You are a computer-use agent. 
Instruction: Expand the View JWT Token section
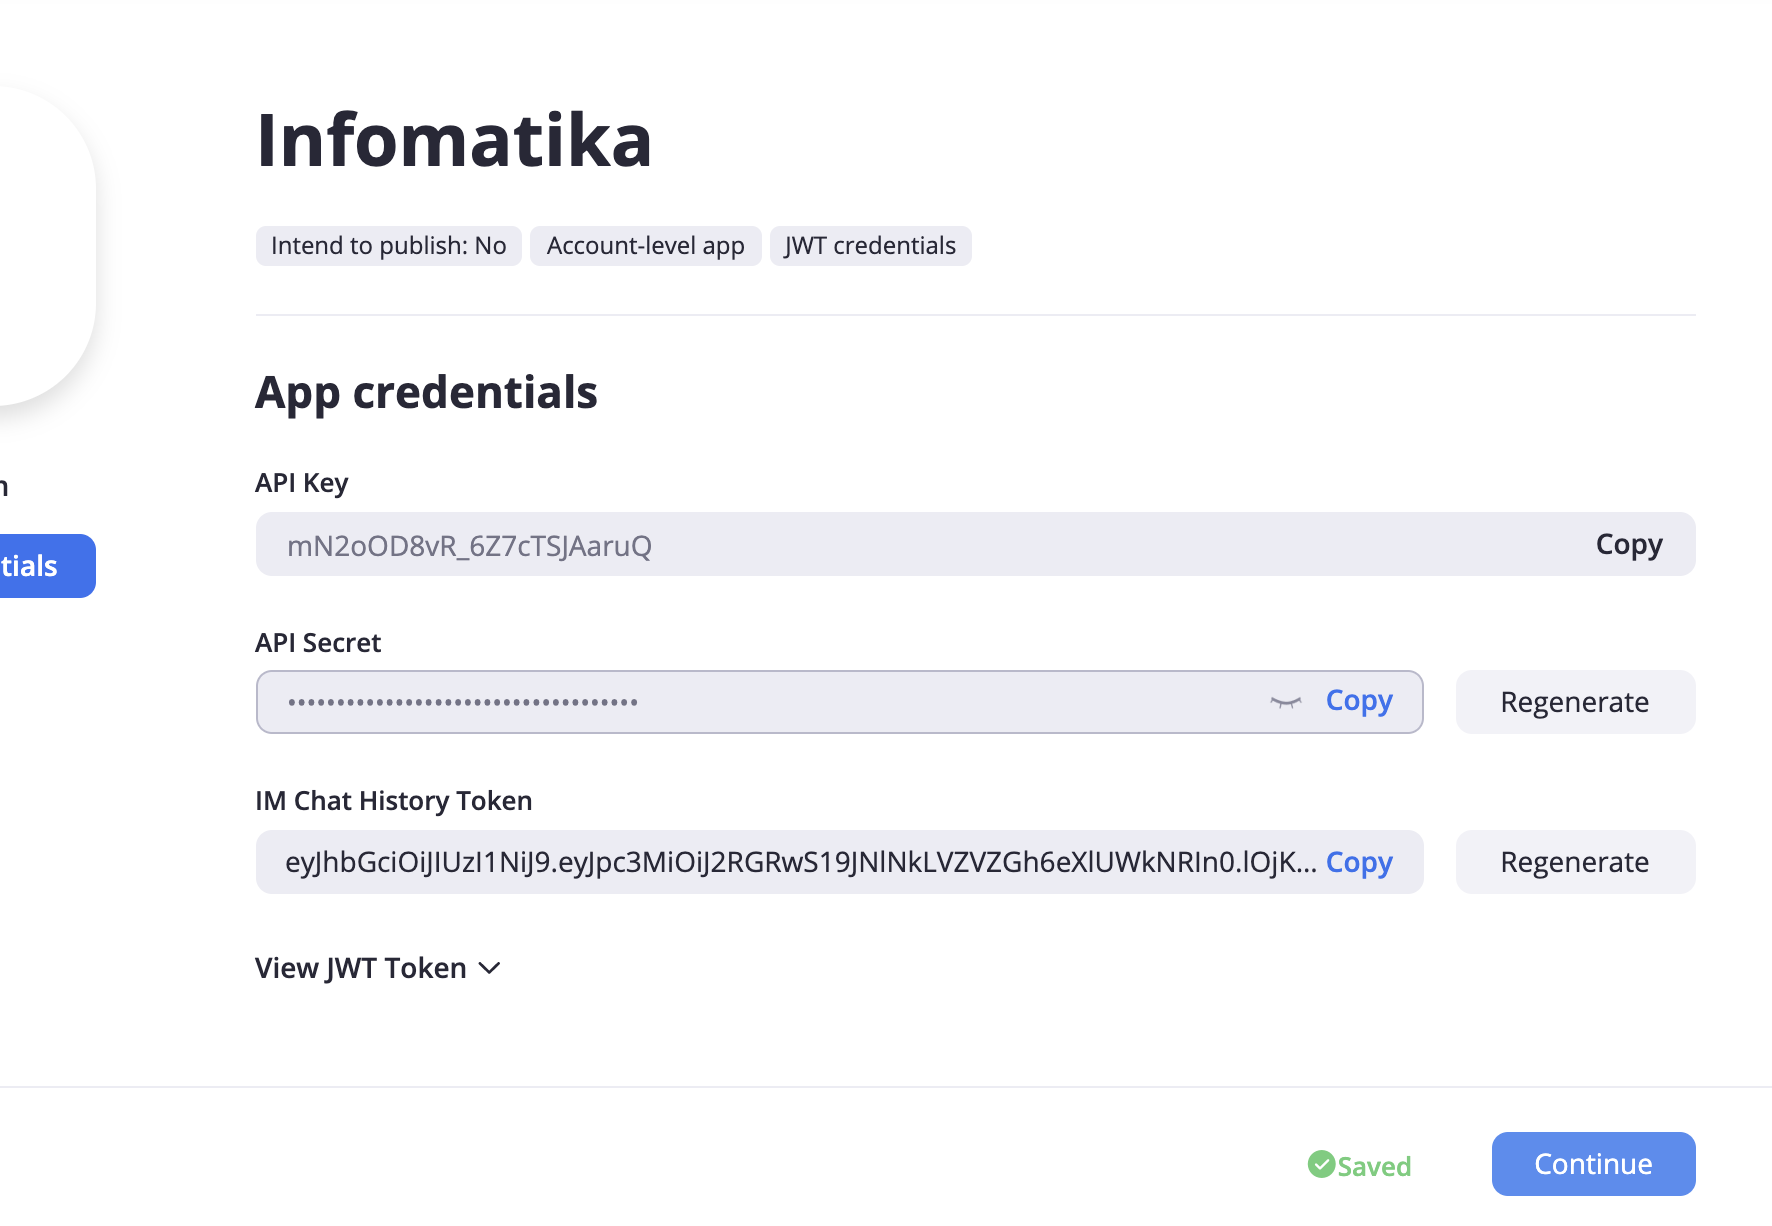click(378, 968)
